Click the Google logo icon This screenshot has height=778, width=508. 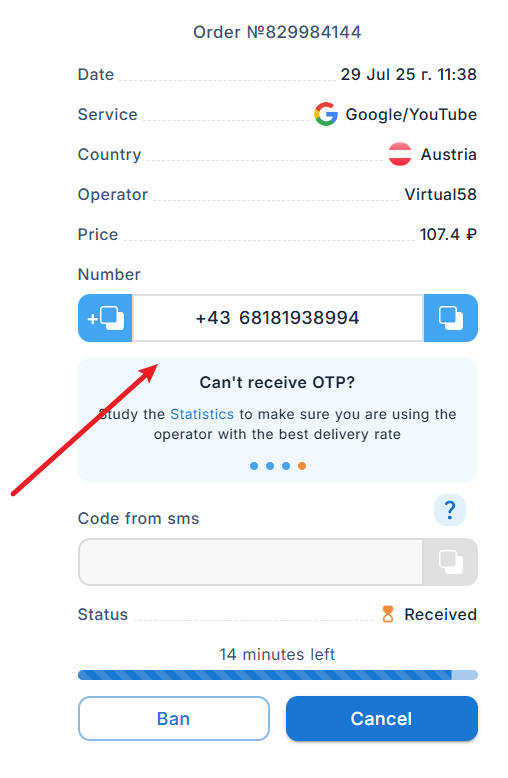point(326,114)
